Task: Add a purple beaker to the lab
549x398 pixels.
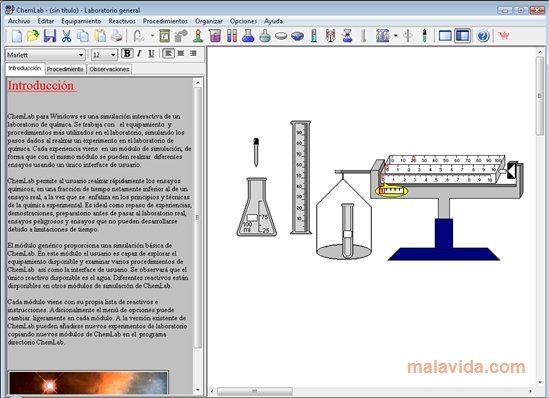Action: [x=215, y=36]
